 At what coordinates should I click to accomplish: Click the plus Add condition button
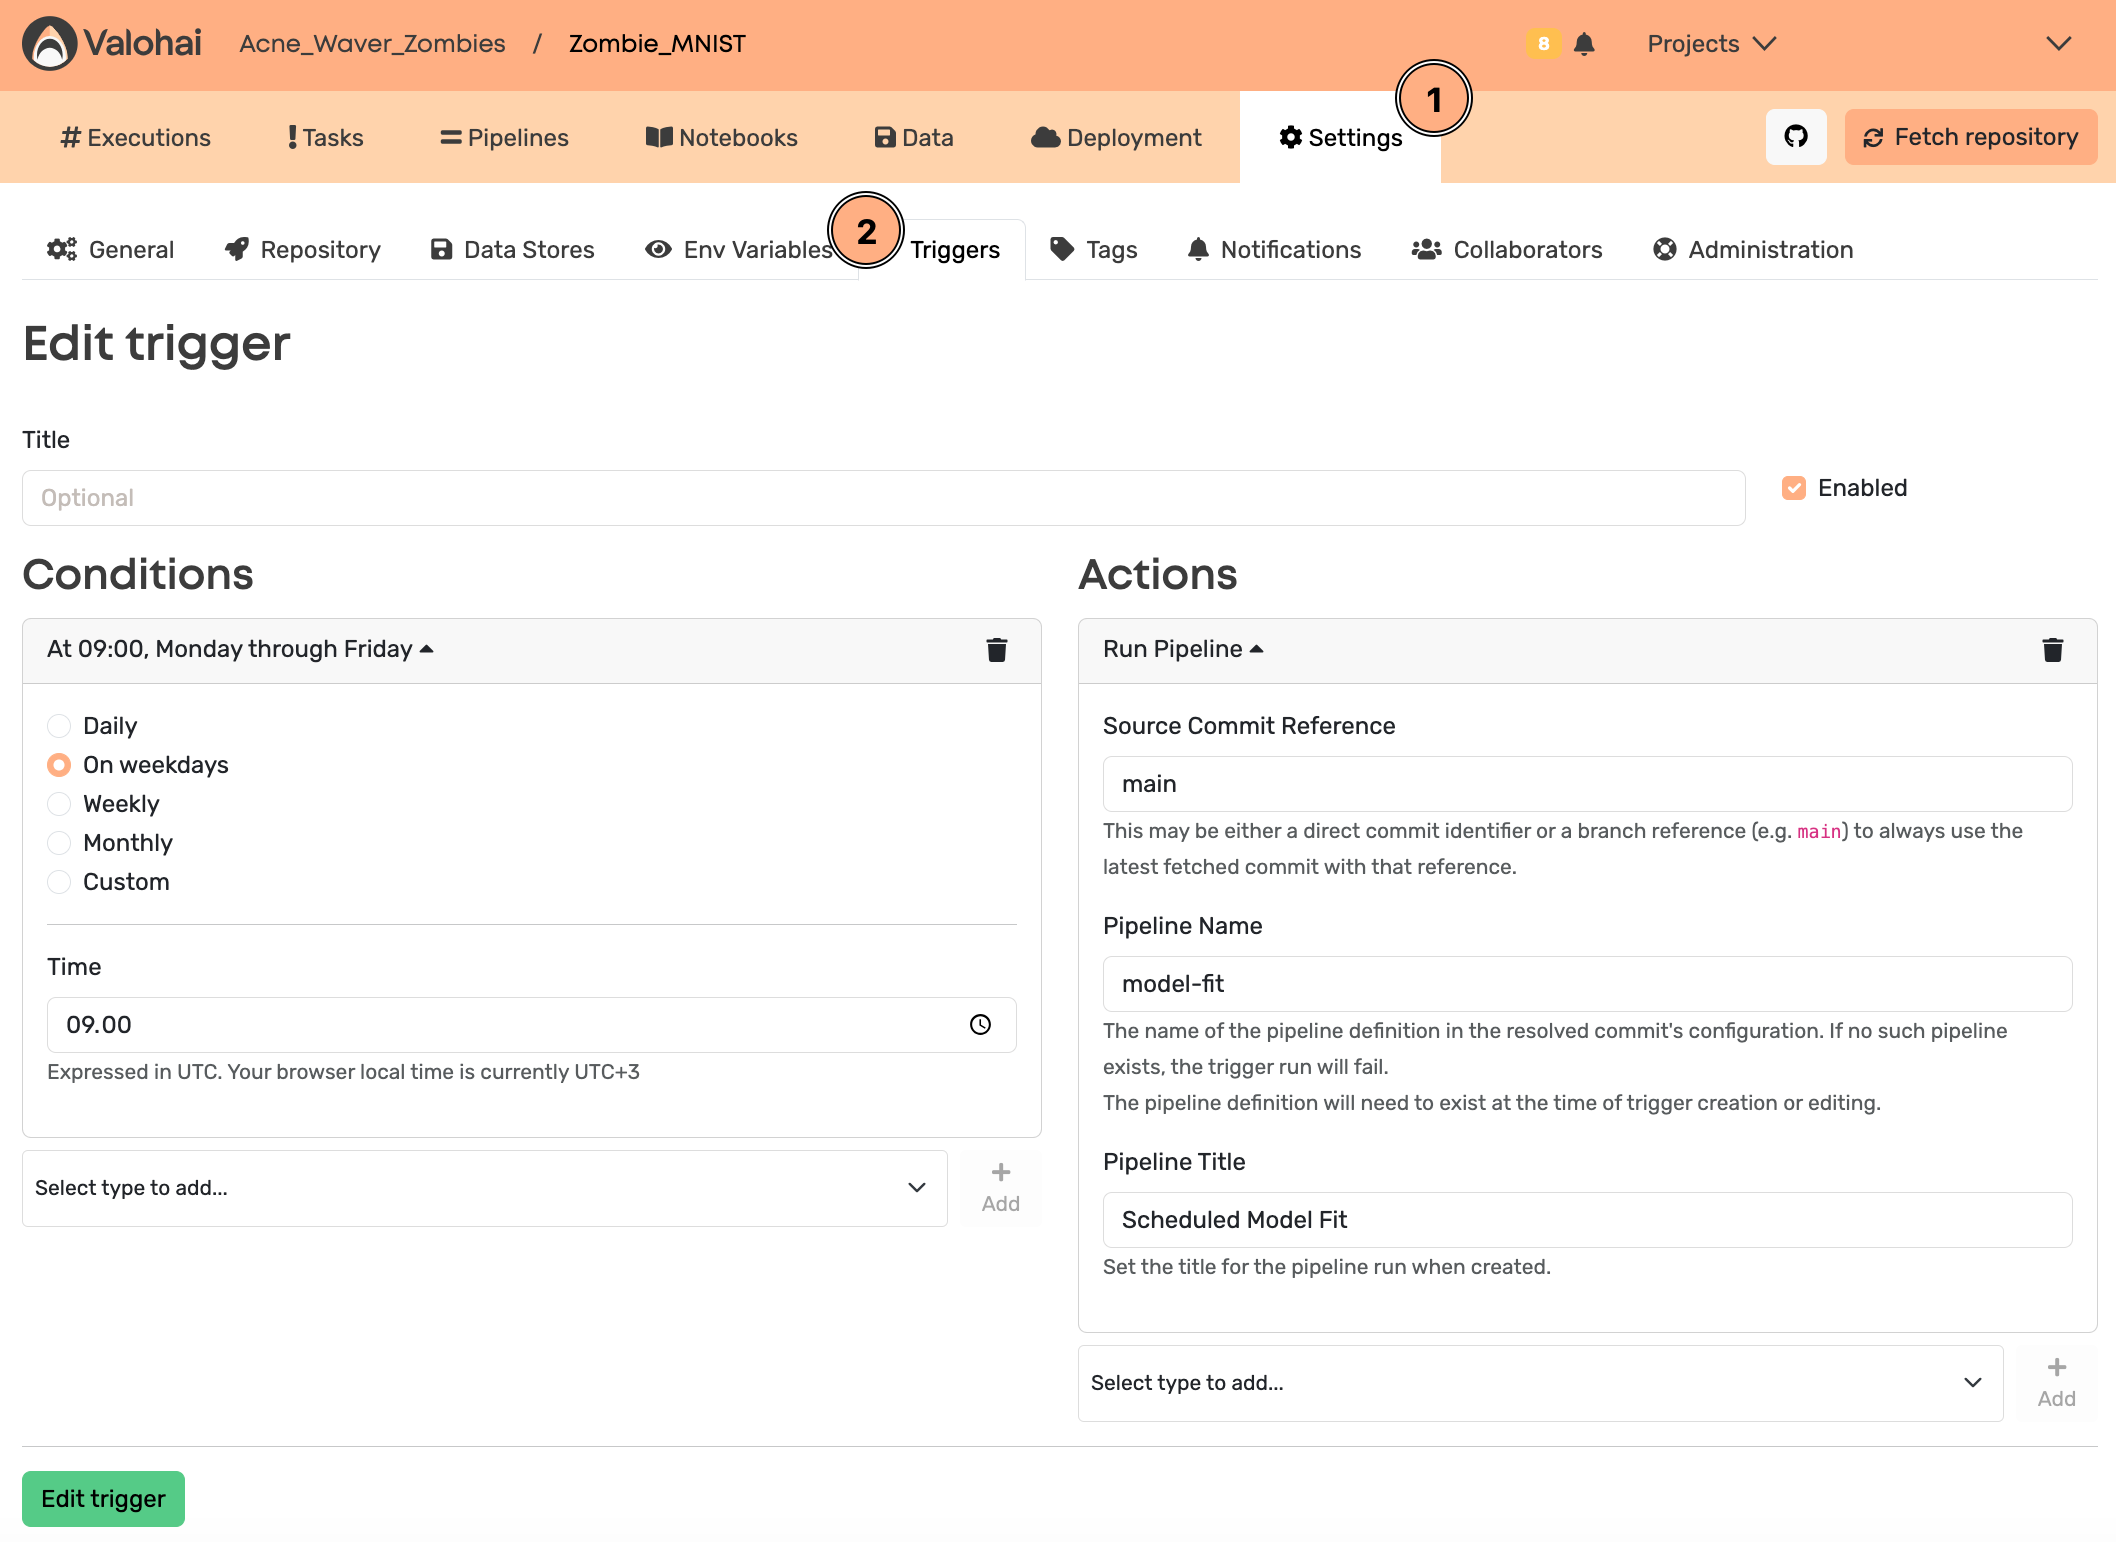(x=1000, y=1187)
